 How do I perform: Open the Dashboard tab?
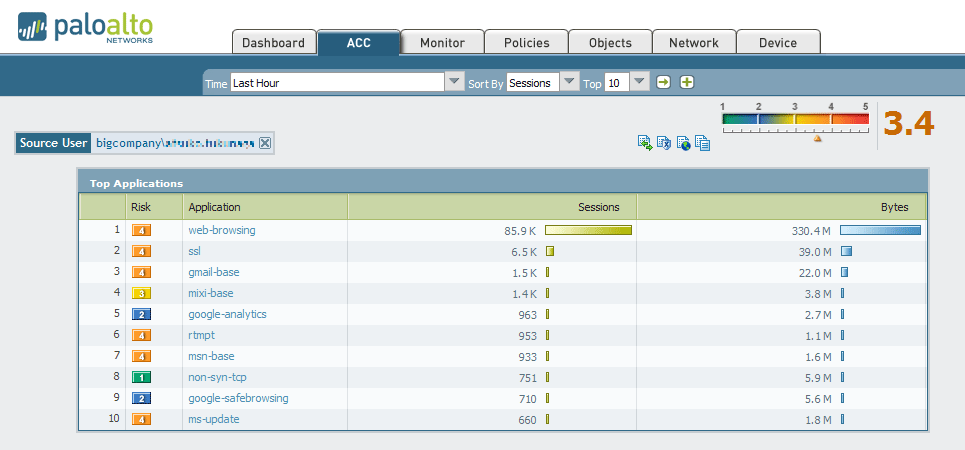273,43
